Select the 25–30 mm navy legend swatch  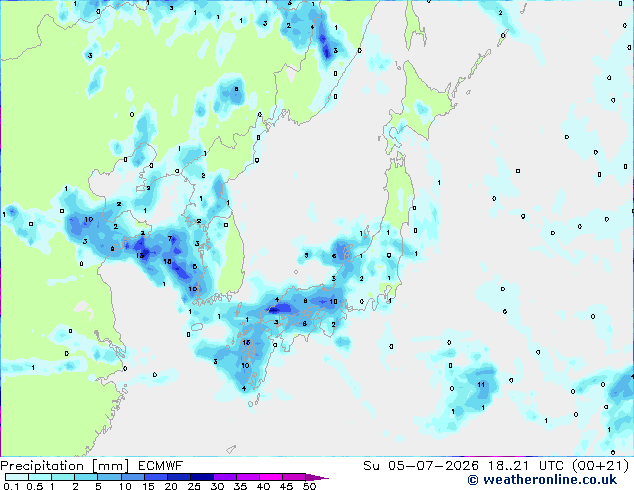(201, 477)
